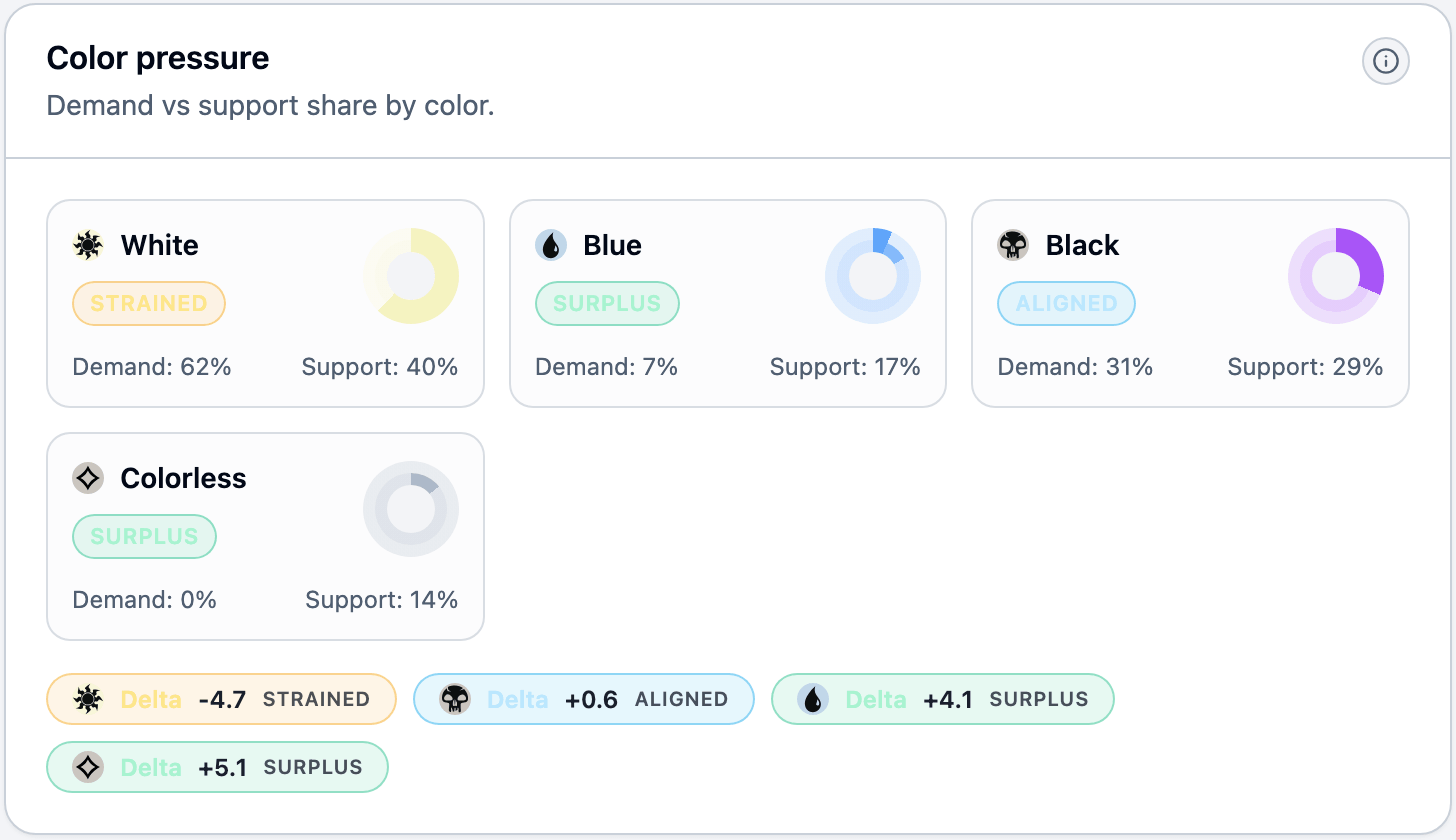Click the SURPLUS badge on Blue card
This screenshot has height=840, width=1456.
point(607,303)
